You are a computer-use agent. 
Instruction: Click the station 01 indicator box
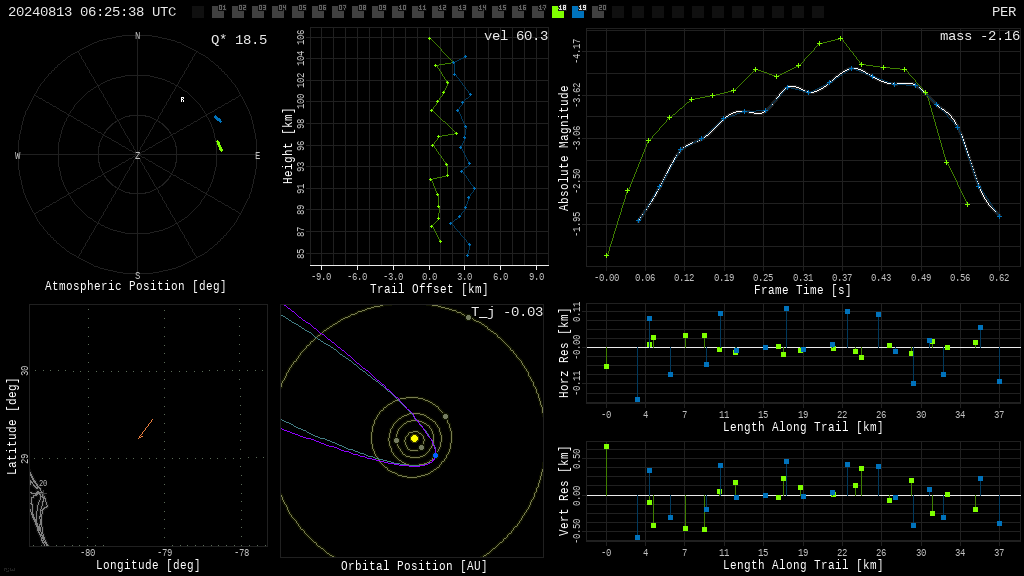[x=218, y=12]
